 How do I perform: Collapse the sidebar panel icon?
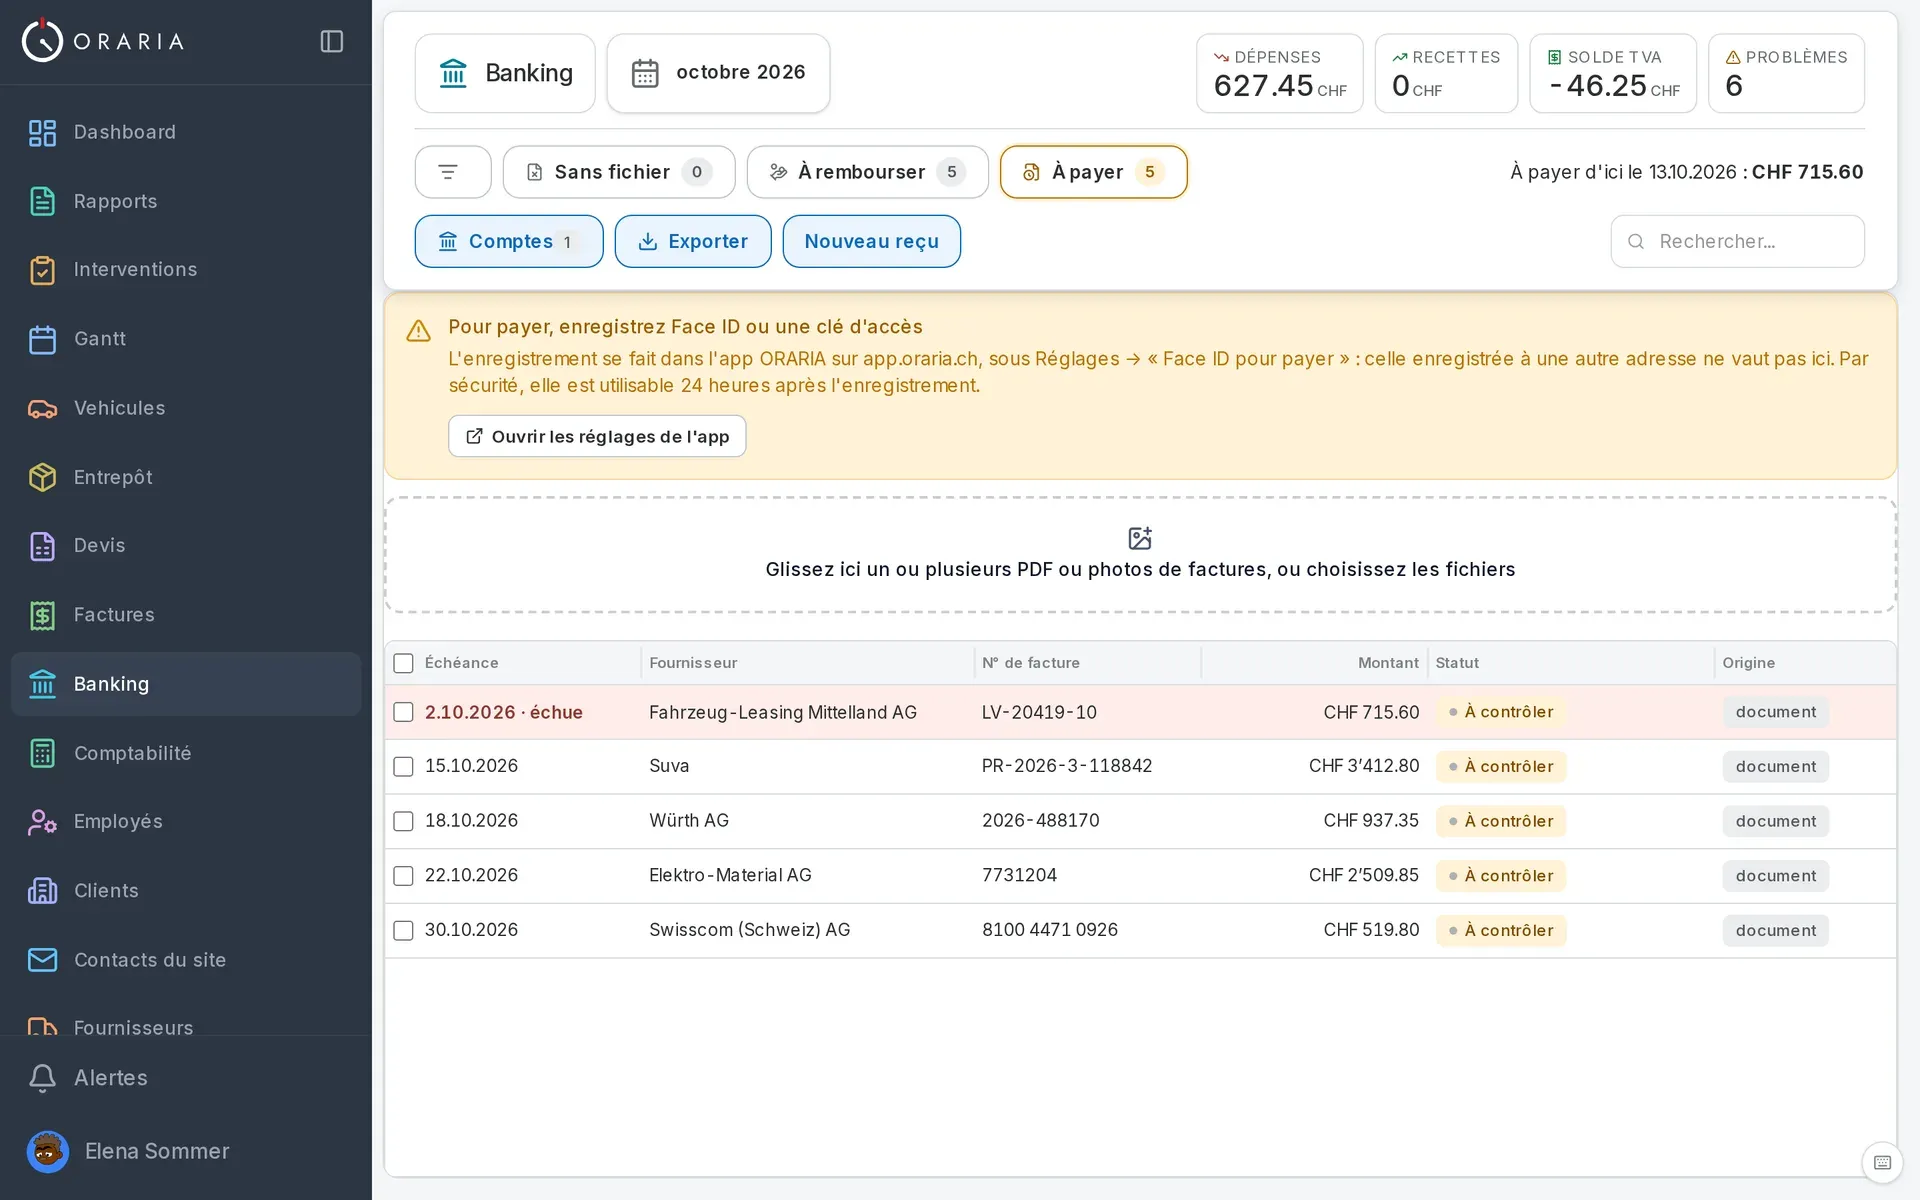[x=332, y=41]
